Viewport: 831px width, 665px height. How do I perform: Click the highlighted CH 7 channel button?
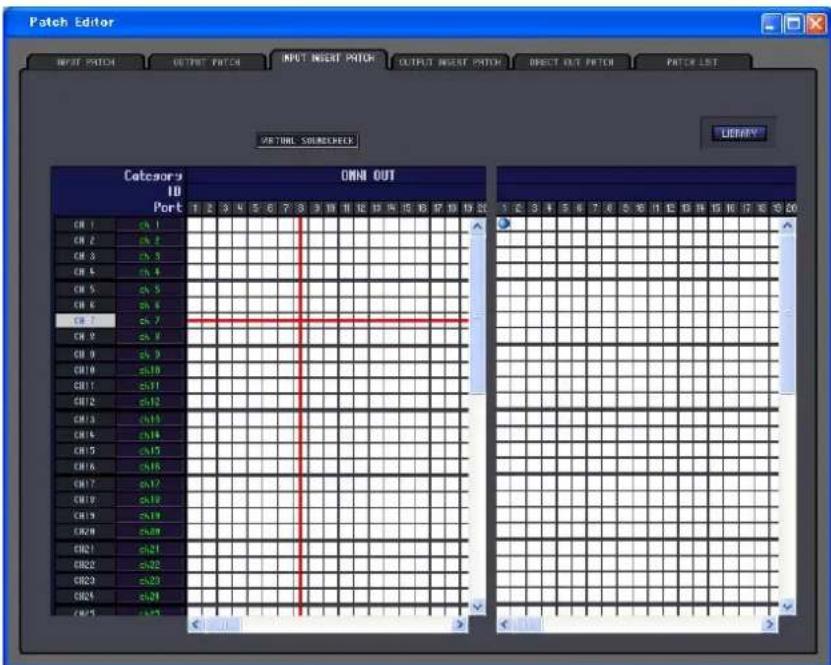point(85,321)
